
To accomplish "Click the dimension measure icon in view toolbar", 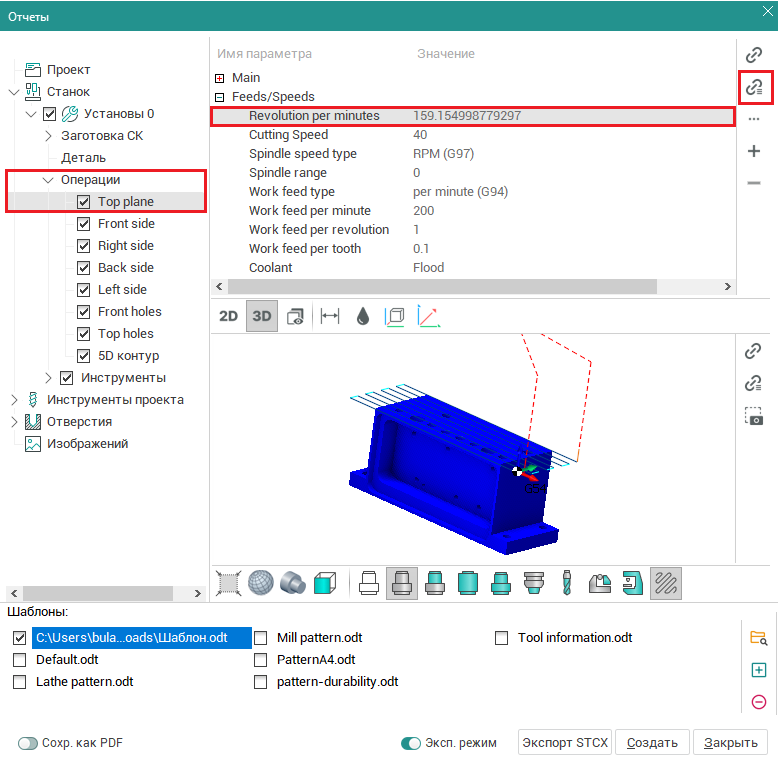I will [x=329, y=316].
